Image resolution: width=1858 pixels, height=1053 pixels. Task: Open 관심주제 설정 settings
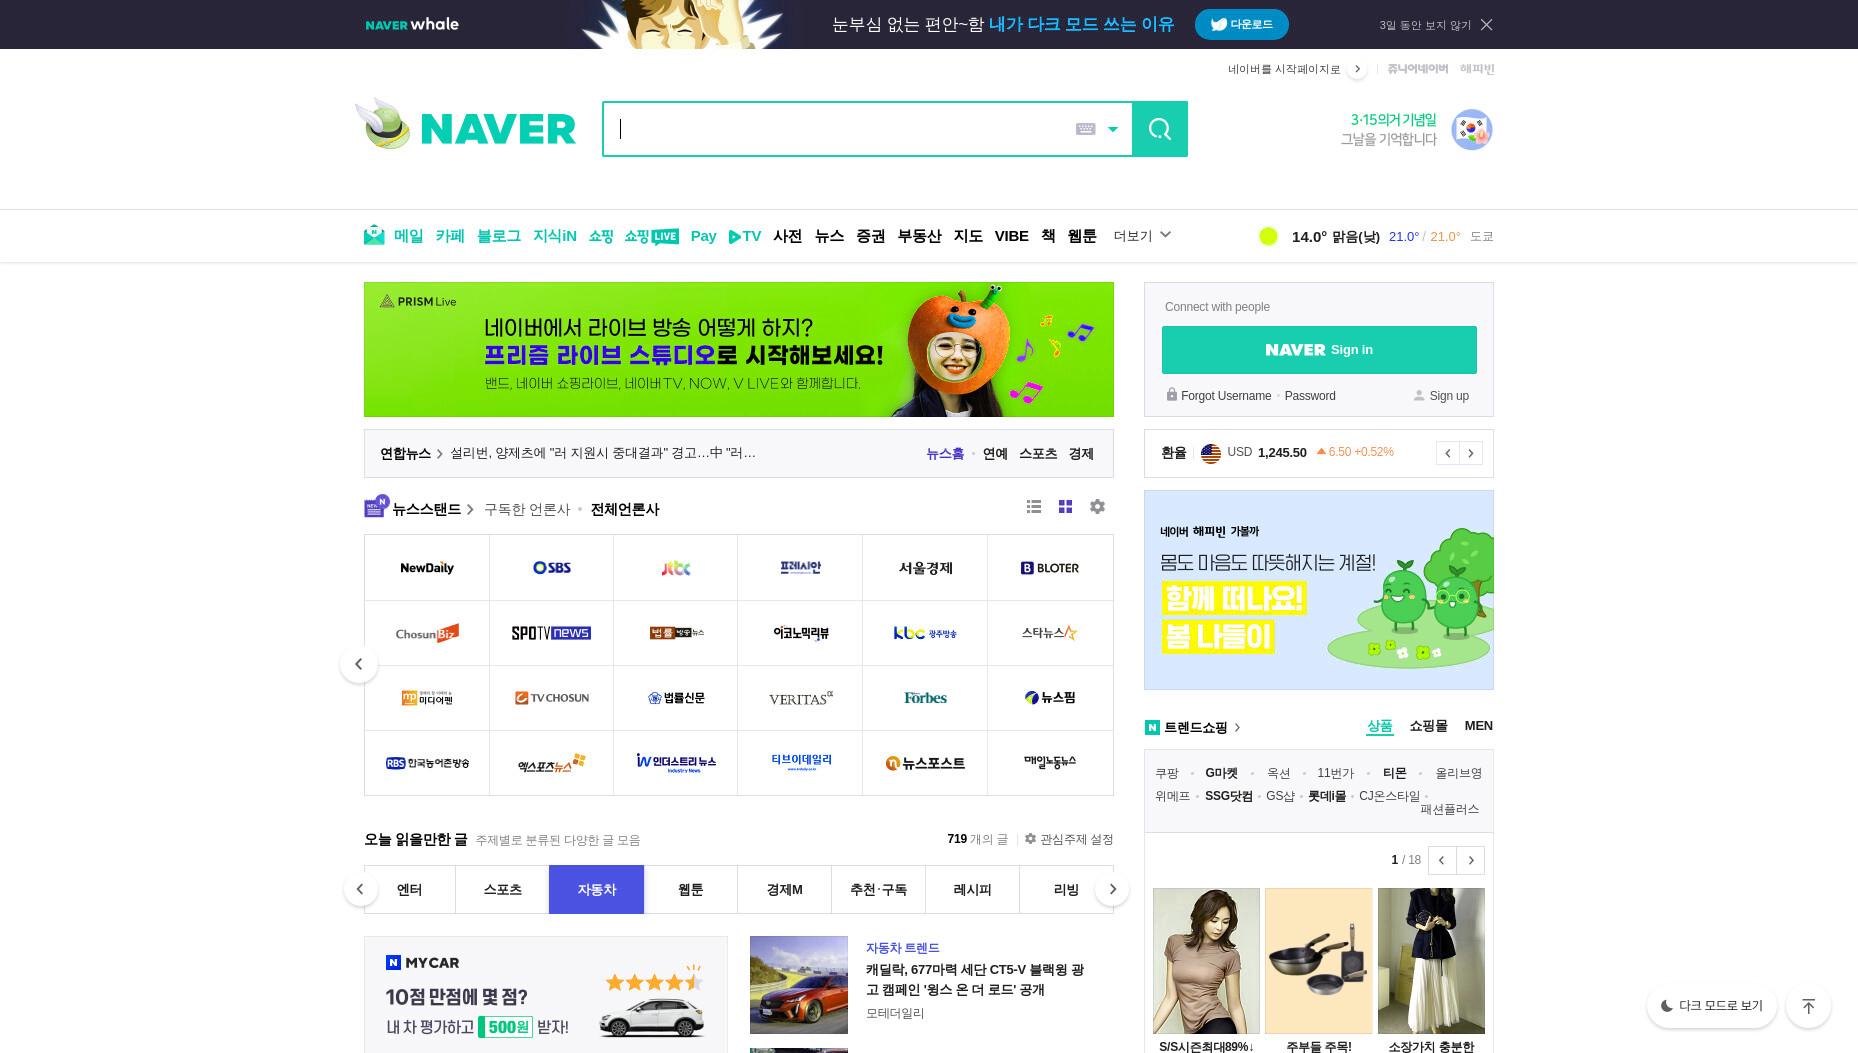tap(1069, 839)
